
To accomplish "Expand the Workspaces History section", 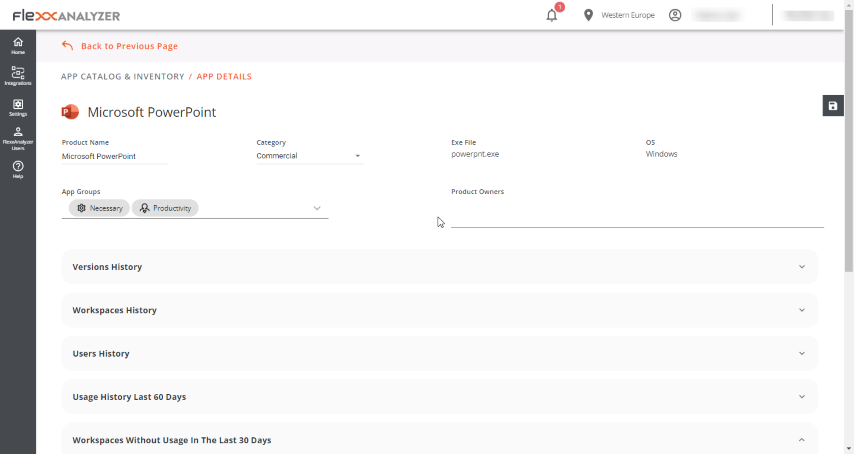I will point(440,310).
